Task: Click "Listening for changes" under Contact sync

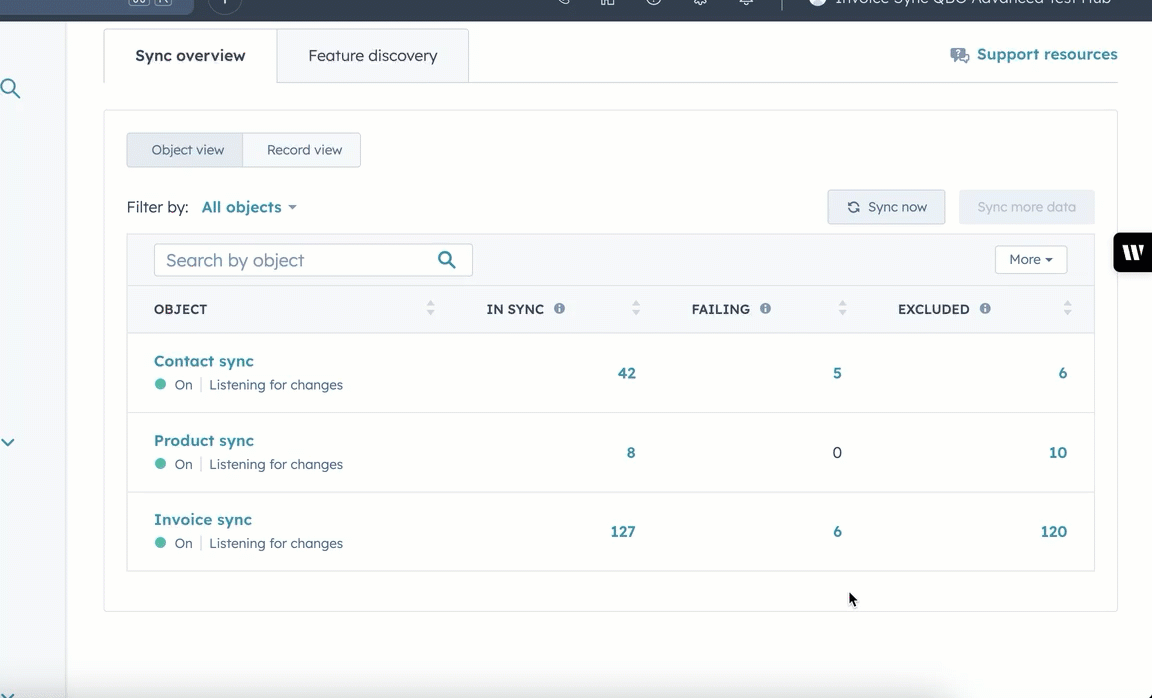Action: tap(276, 385)
